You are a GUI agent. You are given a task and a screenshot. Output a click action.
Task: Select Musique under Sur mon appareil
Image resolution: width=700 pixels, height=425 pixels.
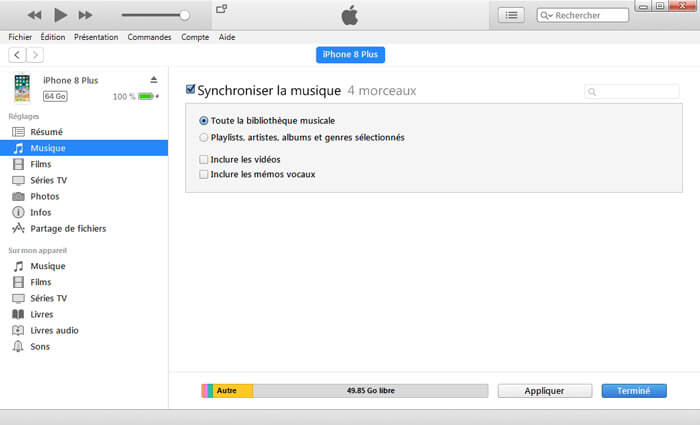(x=84, y=266)
